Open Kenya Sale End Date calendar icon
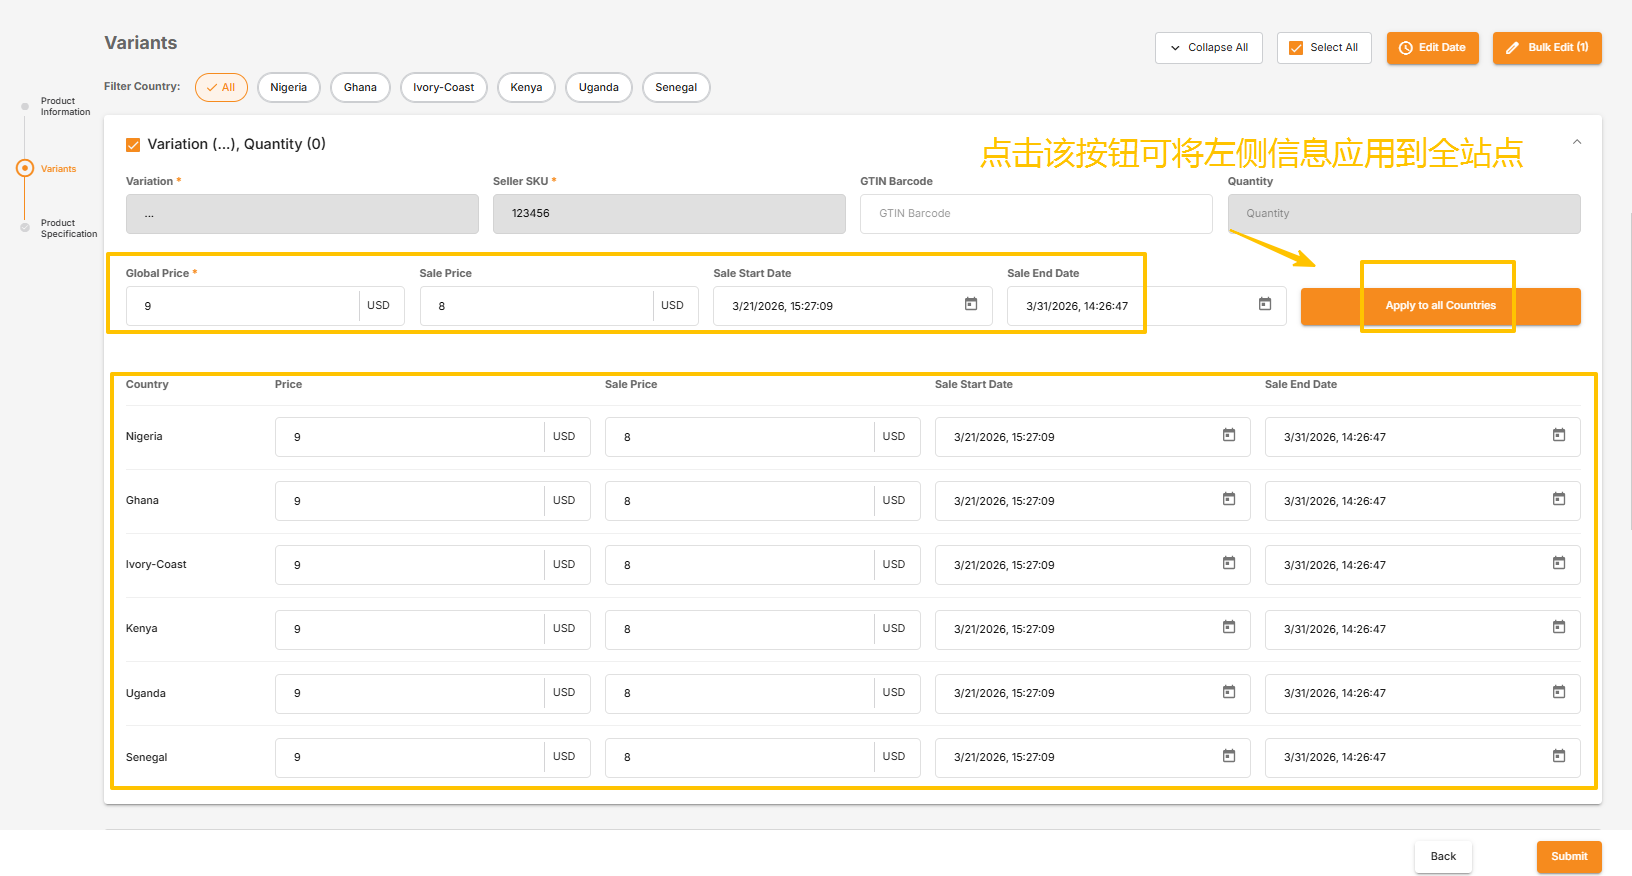 pos(1558,627)
